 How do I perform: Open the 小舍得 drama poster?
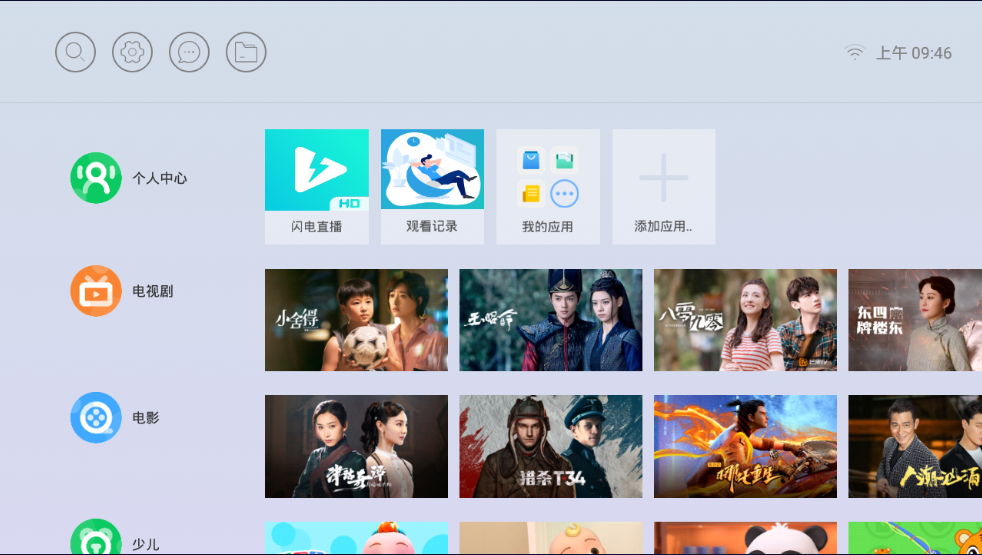356,320
